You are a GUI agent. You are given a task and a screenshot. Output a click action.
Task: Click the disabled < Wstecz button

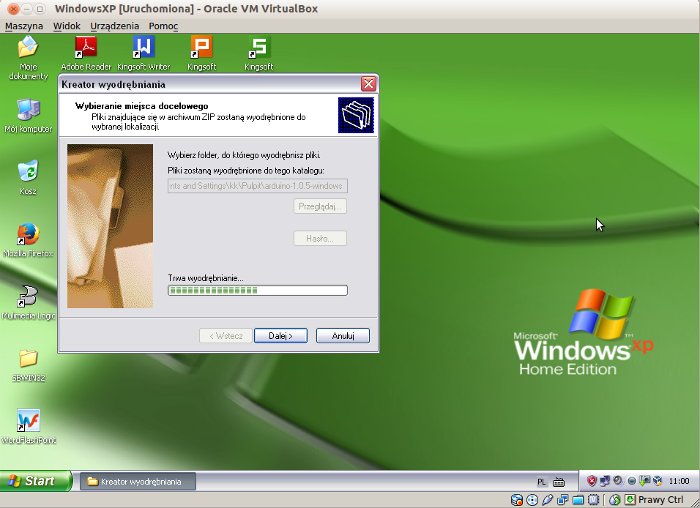pos(226,336)
